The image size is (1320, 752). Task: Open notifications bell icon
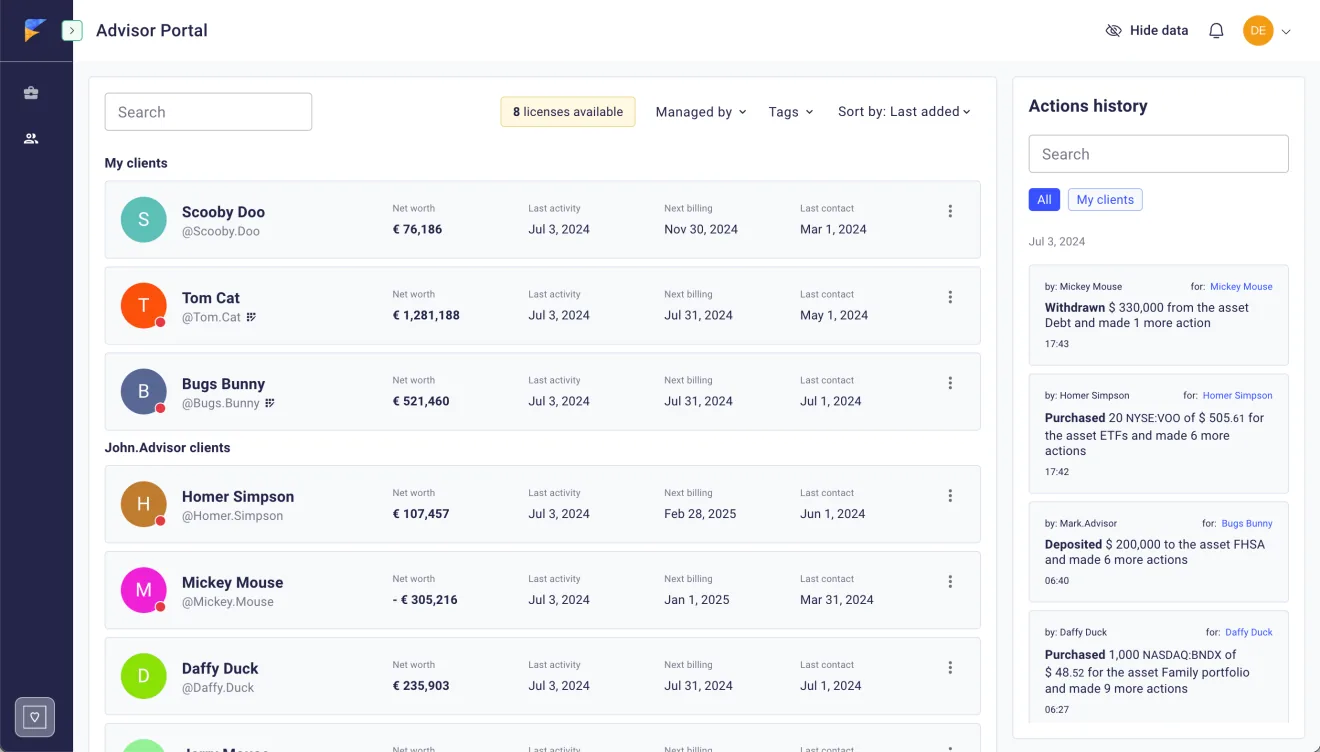1216,31
